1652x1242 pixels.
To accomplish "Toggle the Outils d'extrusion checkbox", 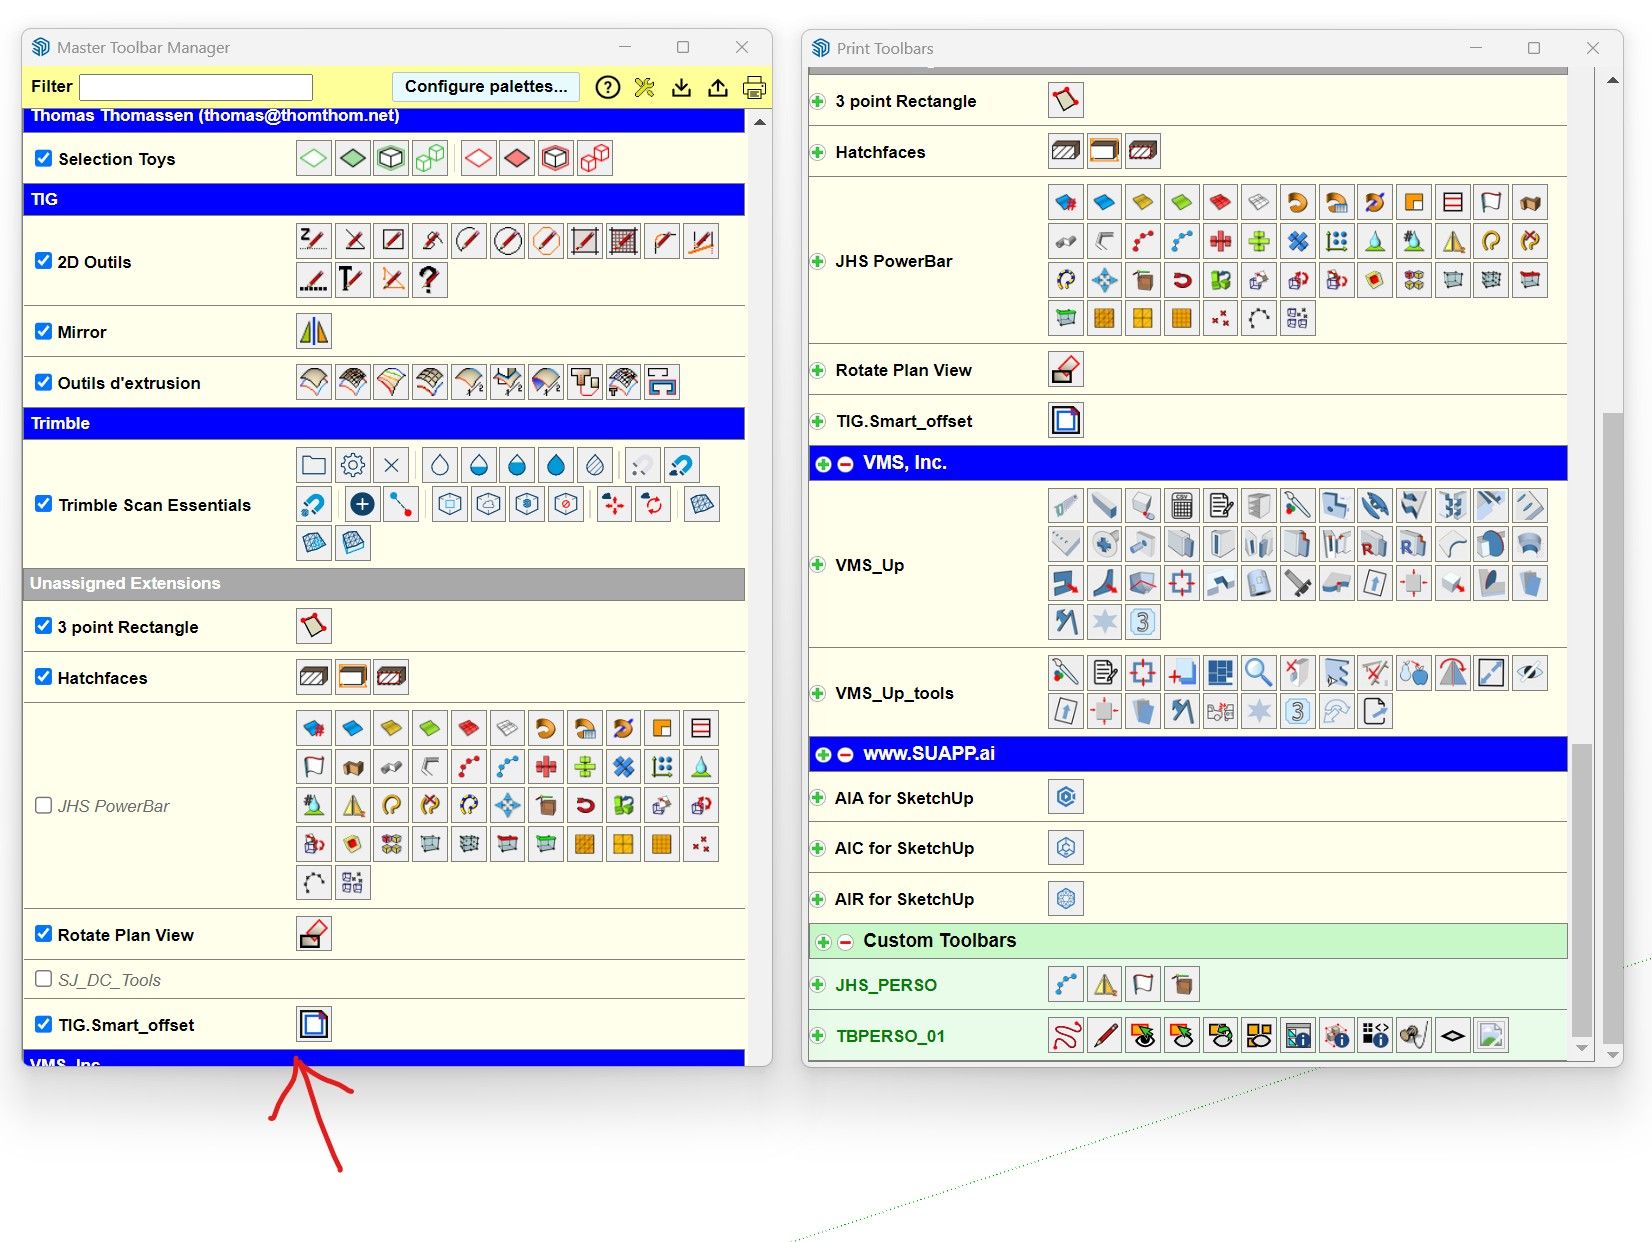I will click(x=43, y=382).
